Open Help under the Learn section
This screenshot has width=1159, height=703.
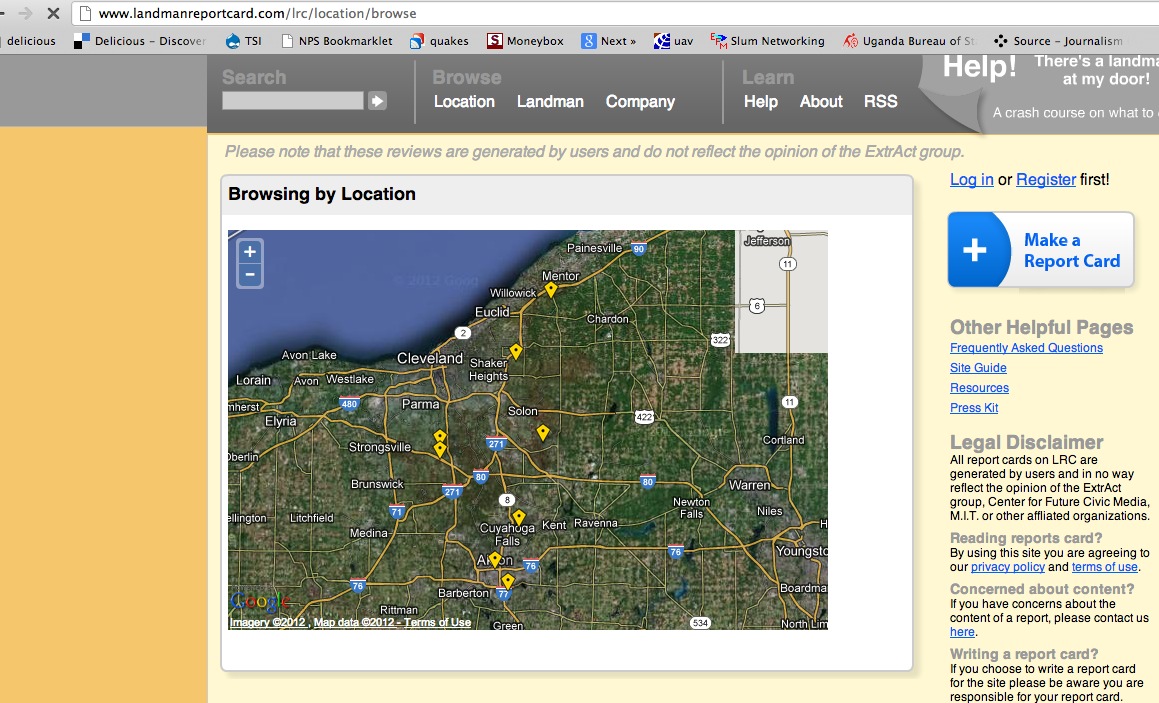coord(761,102)
